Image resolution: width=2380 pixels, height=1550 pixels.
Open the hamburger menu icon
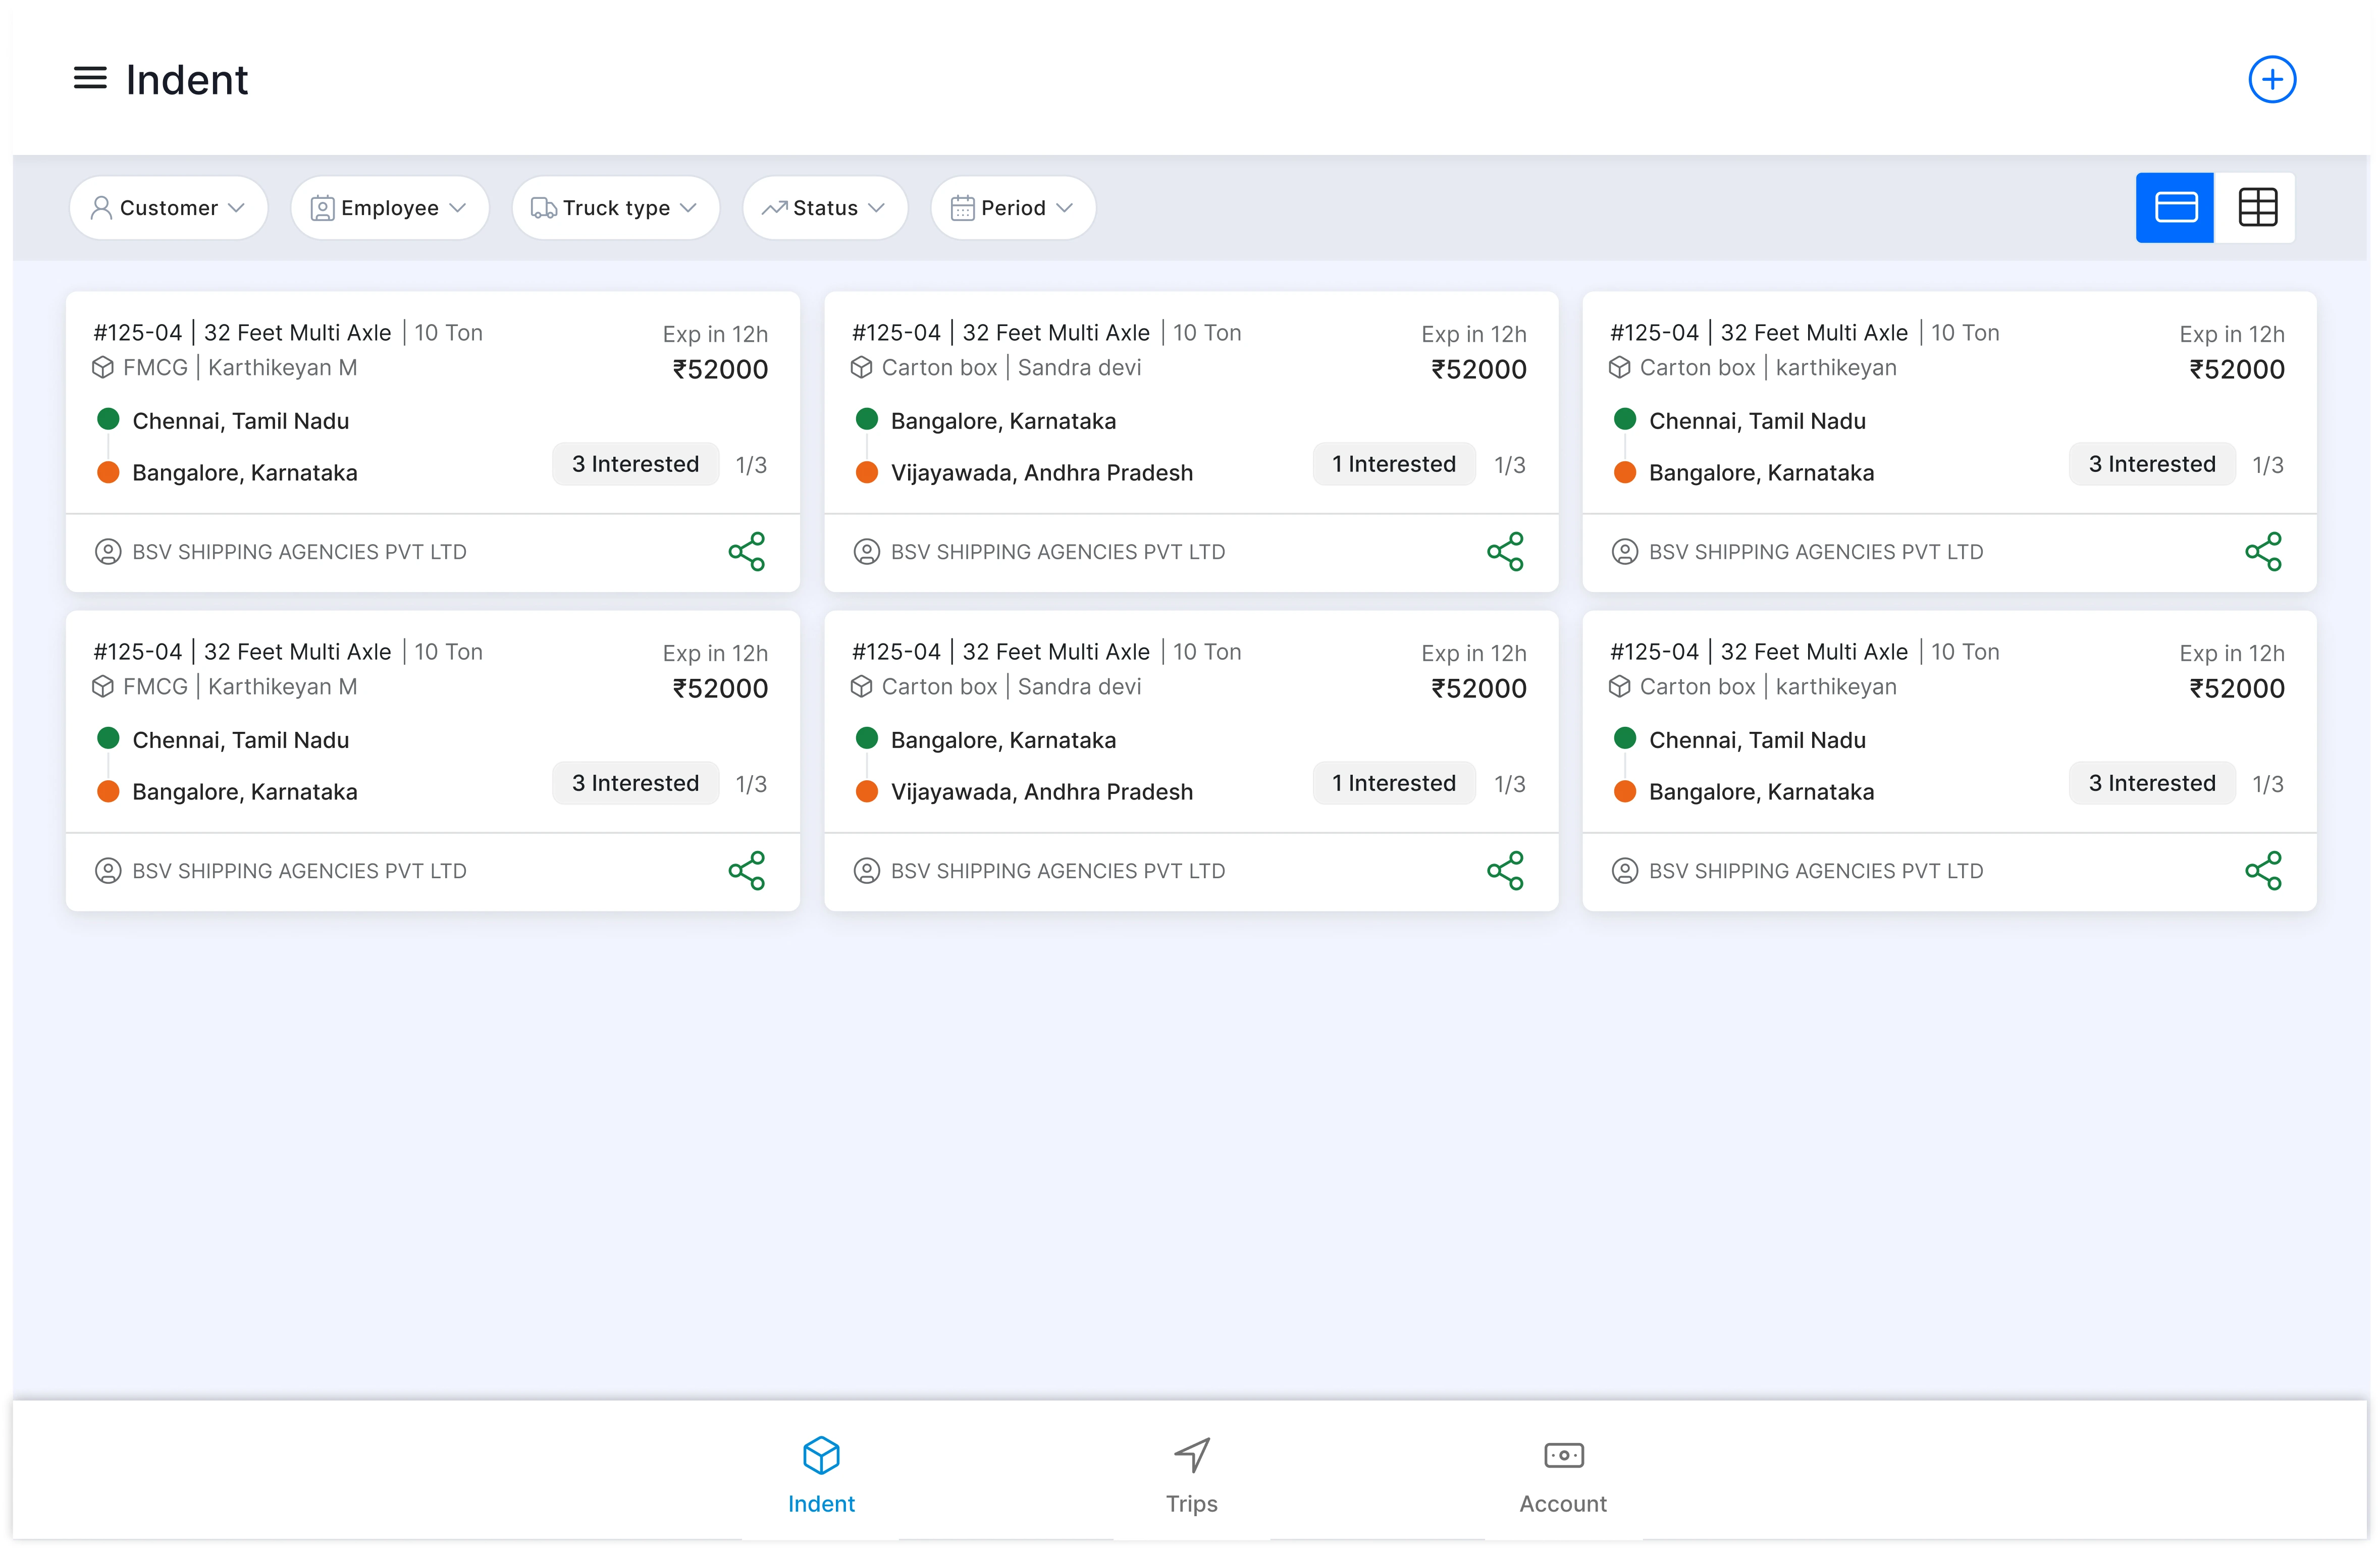tap(90, 78)
